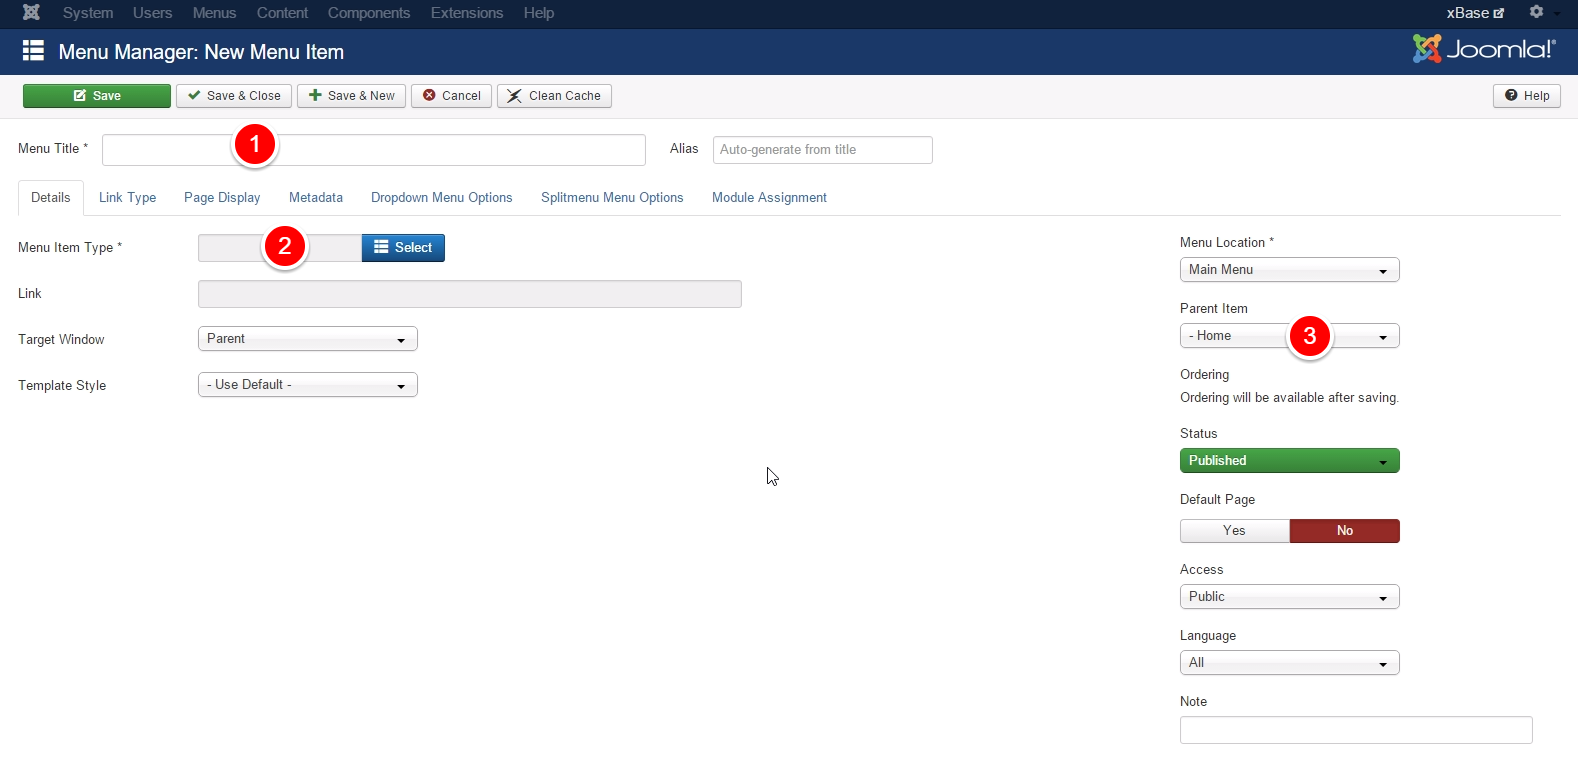Click the Menu Manager grid icon
The image size is (1578, 777).
click(x=33, y=51)
